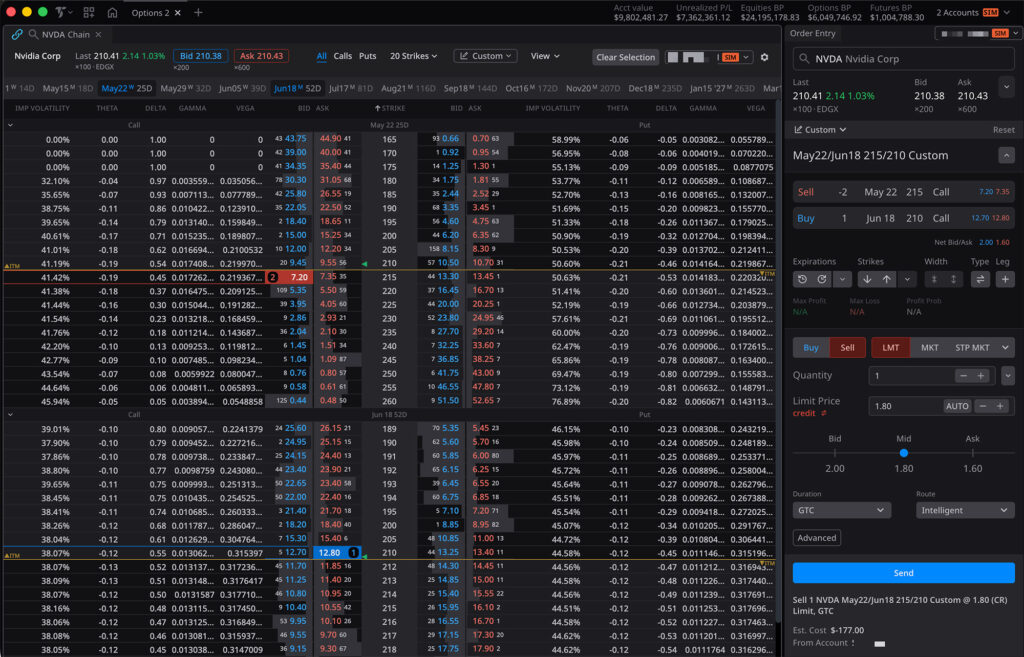This screenshot has width=1024, height=657.
Task: Move strikes up arrow
Action: [x=886, y=279]
